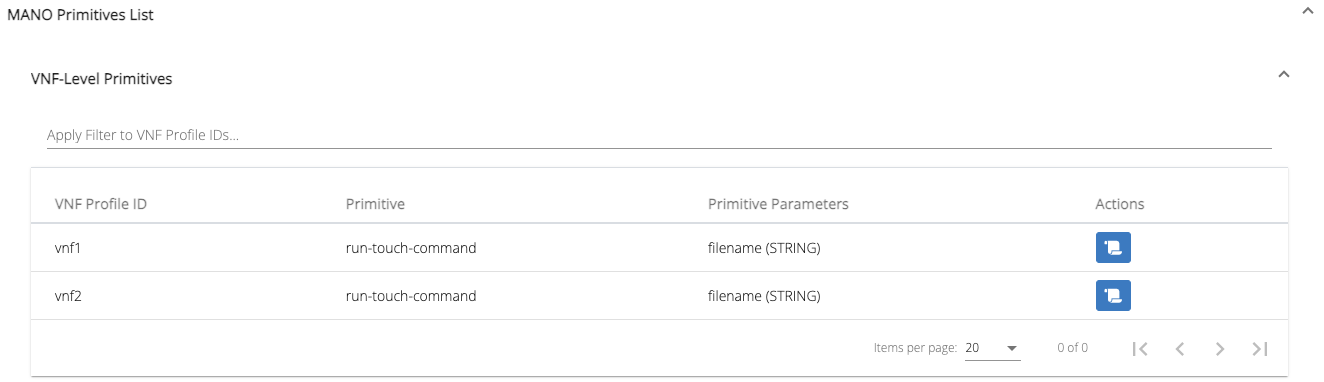The width and height of the screenshot is (1324, 382).
Task: Select the Primitive Parameters column header
Action: pos(778,204)
